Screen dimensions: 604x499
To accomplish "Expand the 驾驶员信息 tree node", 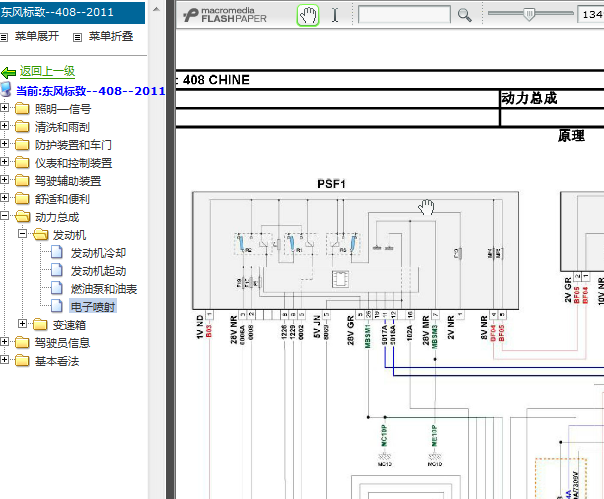I will 4,341.
